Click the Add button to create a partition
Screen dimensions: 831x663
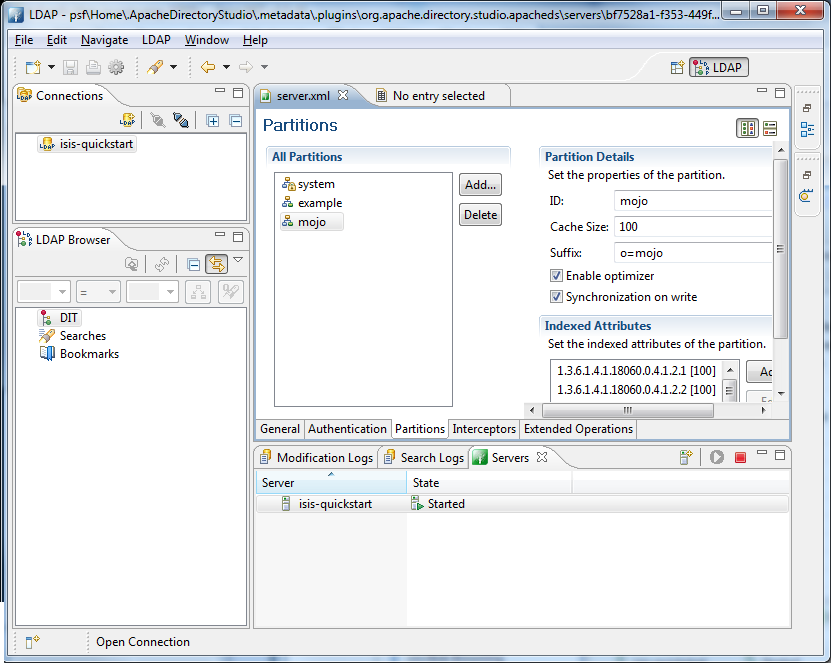coord(479,184)
